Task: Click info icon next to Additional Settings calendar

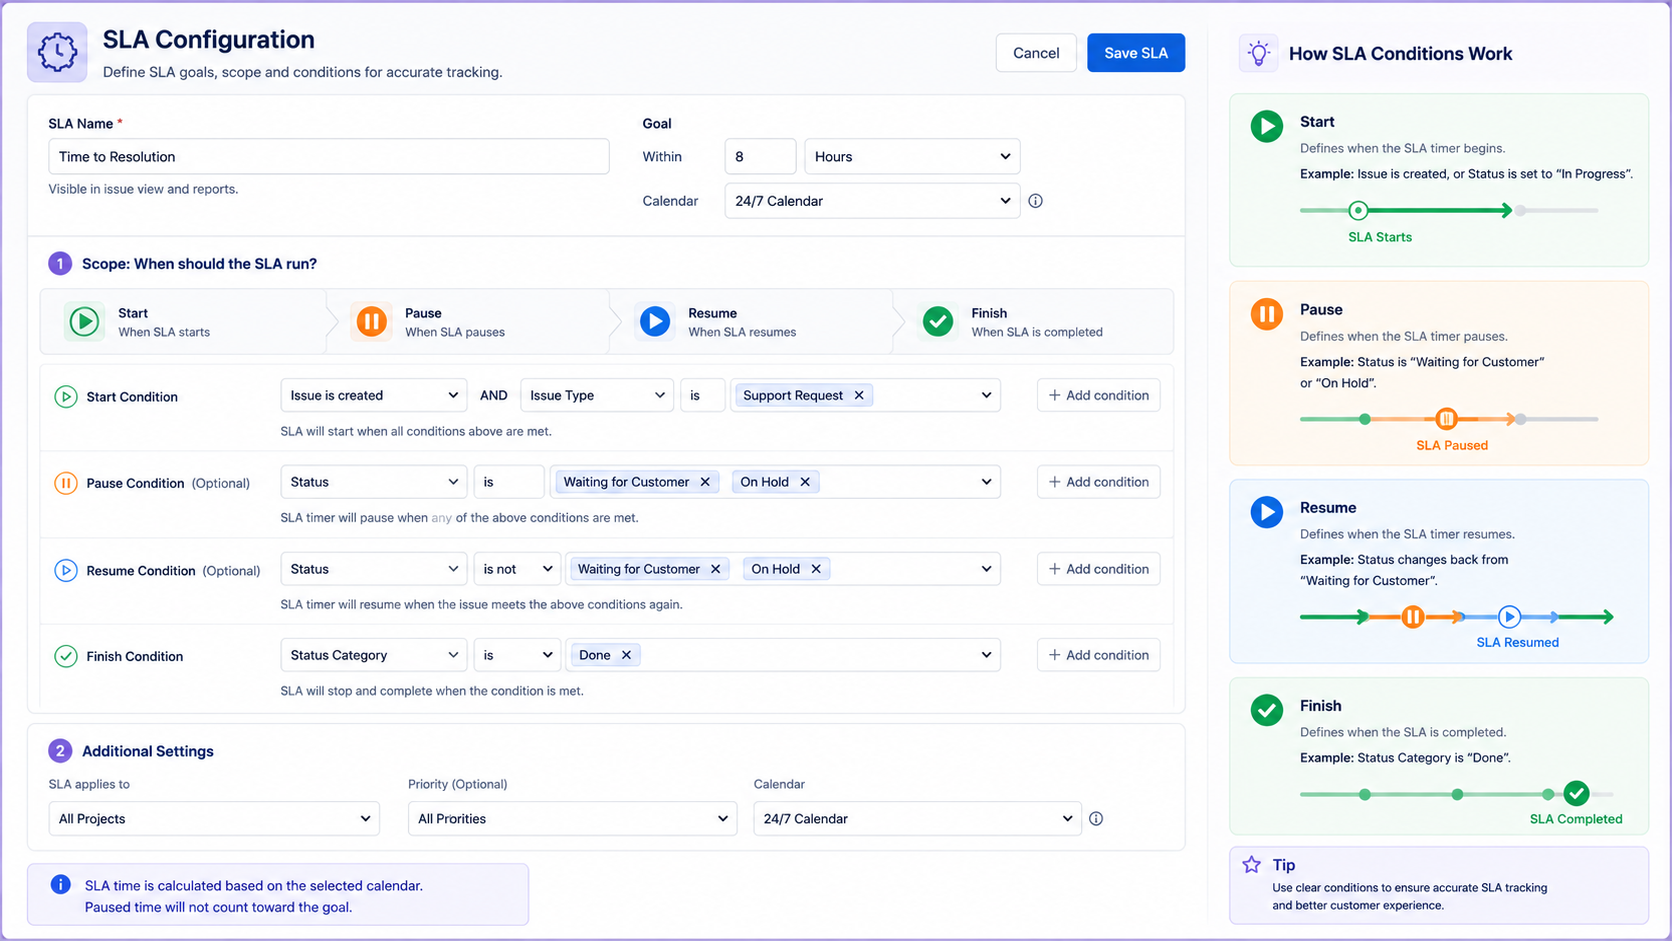Action: pyautogui.click(x=1096, y=819)
